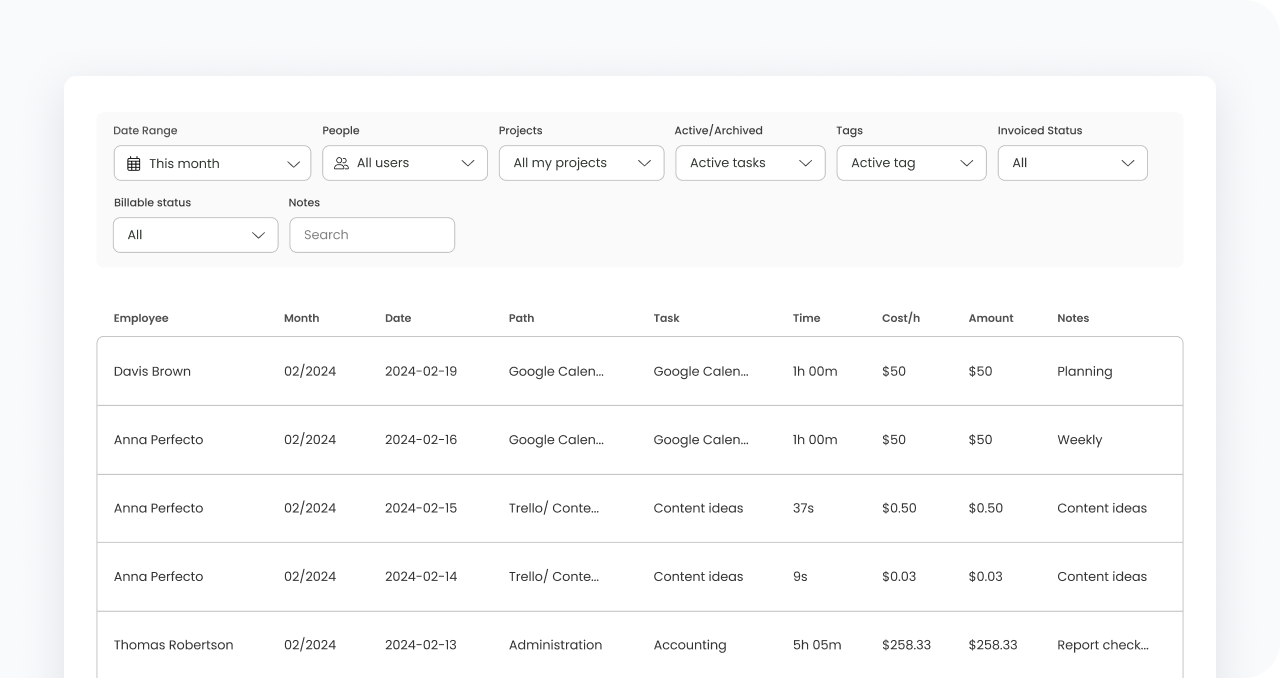Screen dimensions: 1280x678
Task: Click date 2024-02-16
Action: pos(421,440)
